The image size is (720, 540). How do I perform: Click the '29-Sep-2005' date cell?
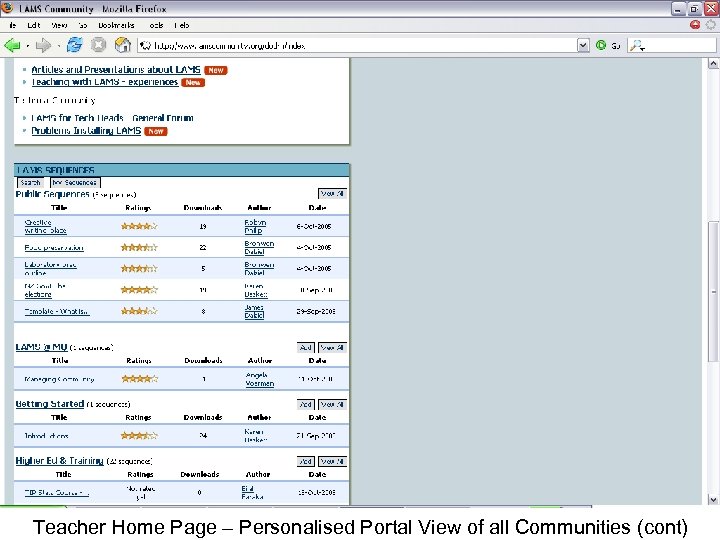316,311
